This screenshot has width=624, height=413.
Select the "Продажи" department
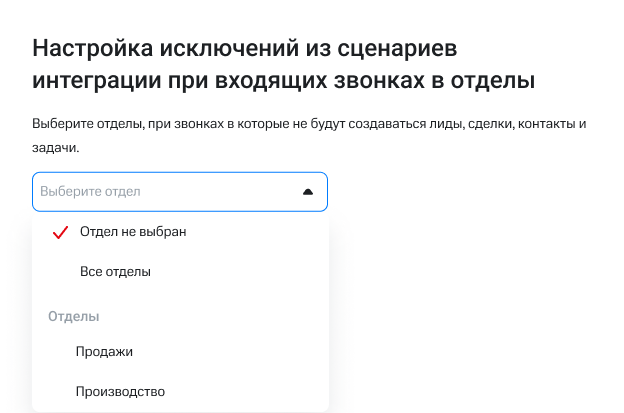click(104, 351)
